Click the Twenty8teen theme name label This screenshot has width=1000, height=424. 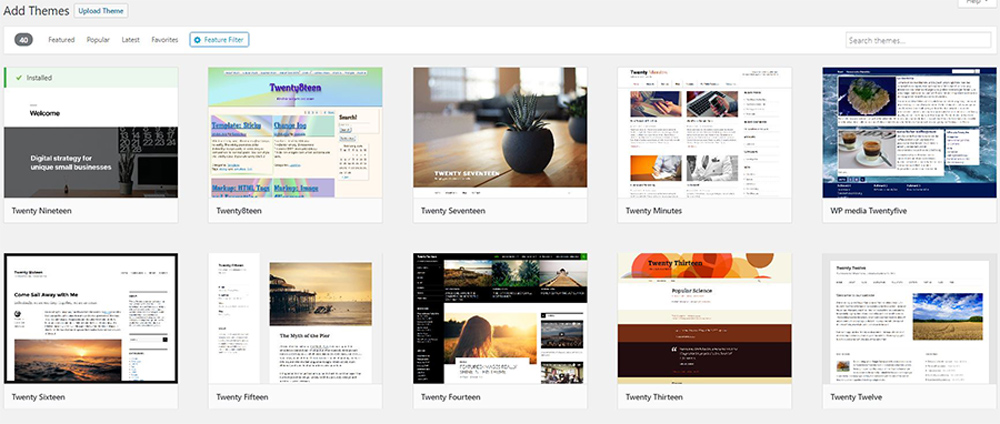pos(239,211)
